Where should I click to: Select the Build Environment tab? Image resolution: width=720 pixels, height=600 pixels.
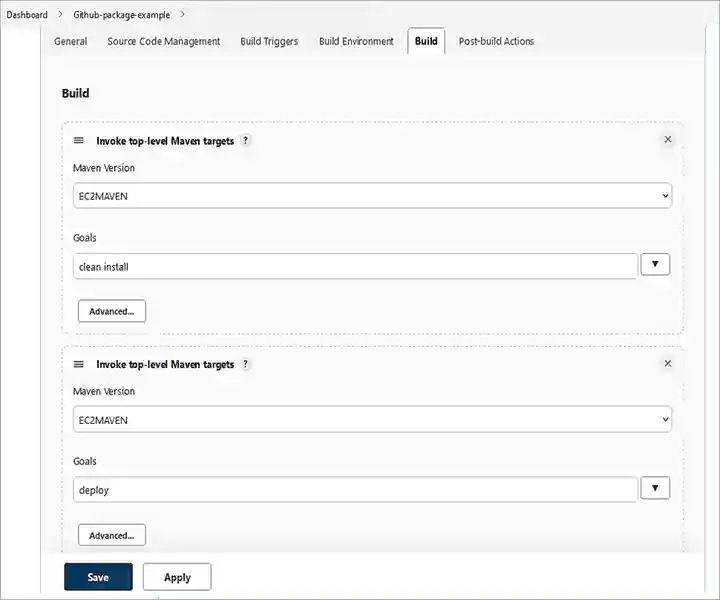(356, 42)
